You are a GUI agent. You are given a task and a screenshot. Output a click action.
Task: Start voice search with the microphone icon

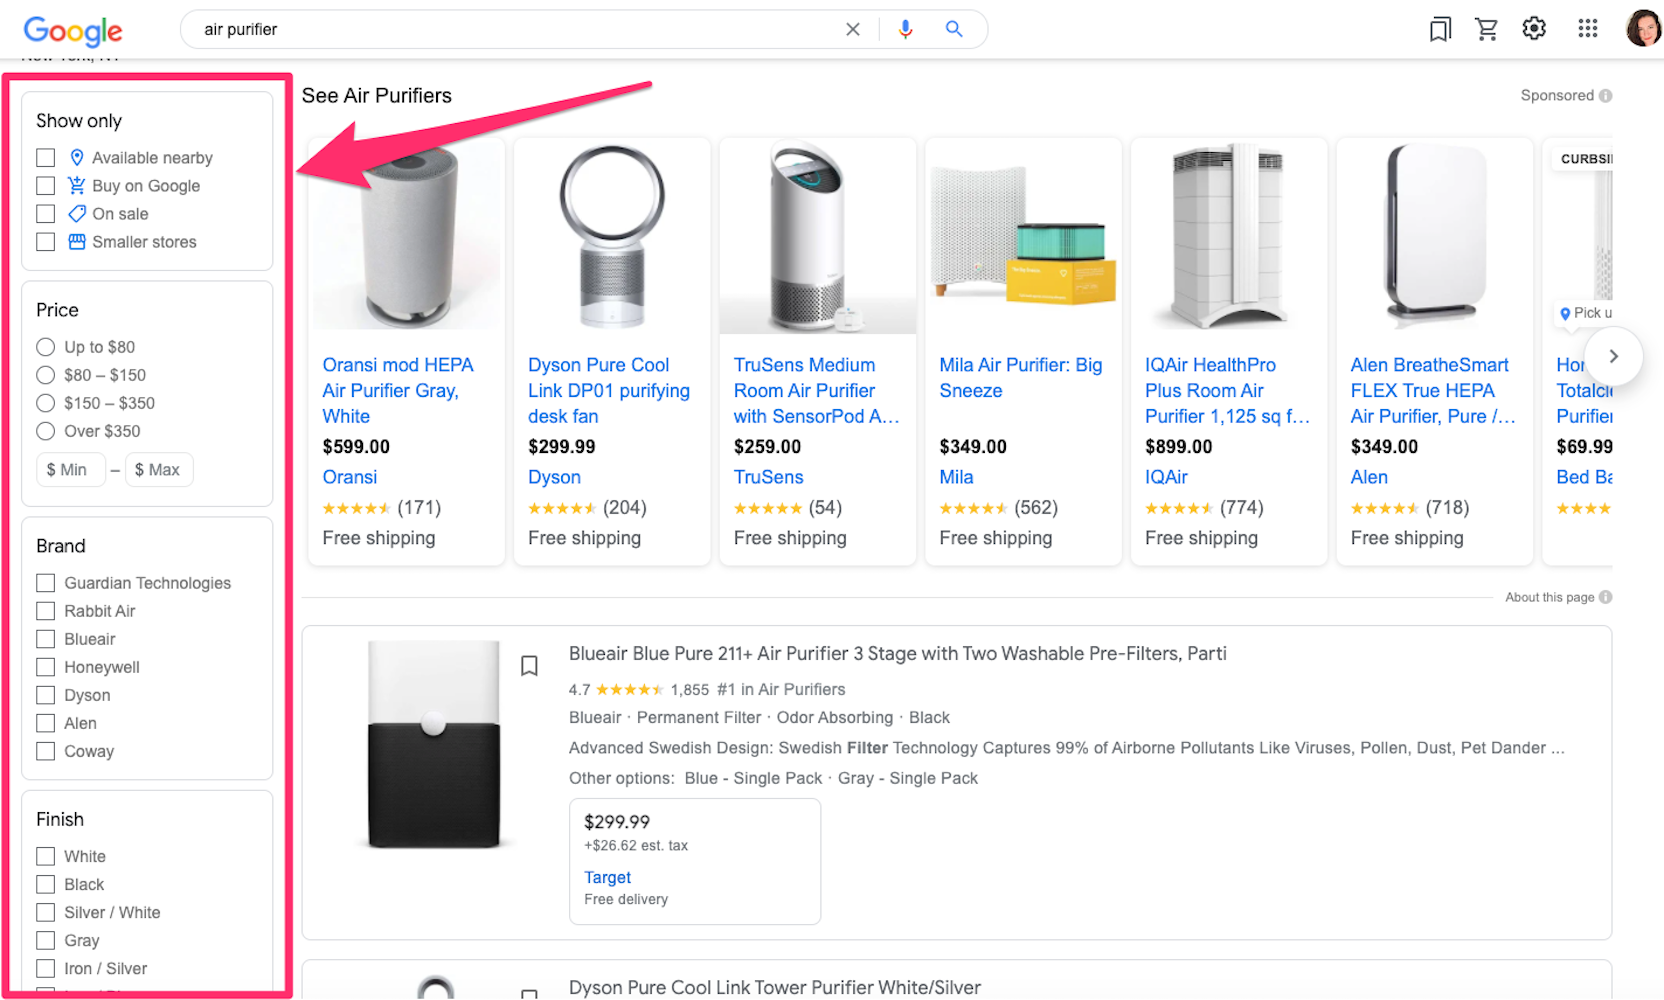pos(905,30)
